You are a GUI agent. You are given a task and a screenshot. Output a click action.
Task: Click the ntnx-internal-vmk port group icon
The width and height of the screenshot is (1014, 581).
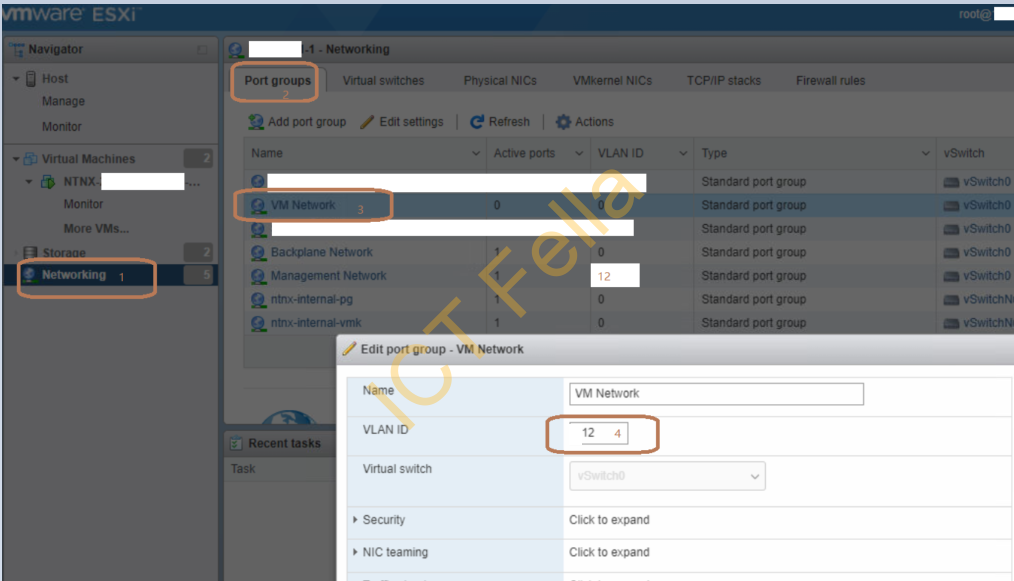tap(258, 323)
